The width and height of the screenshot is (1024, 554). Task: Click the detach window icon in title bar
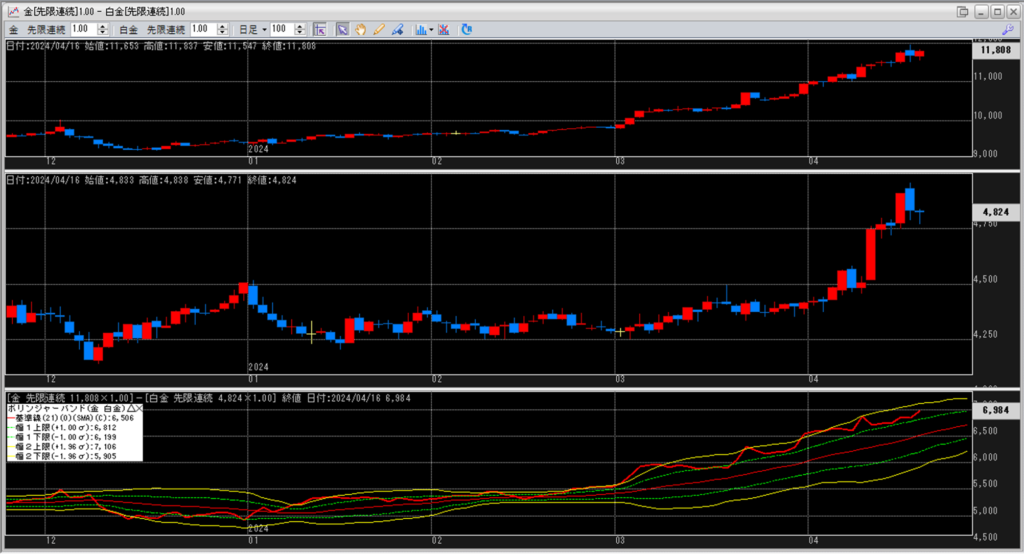pyautogui.click(x=962, y=11)
